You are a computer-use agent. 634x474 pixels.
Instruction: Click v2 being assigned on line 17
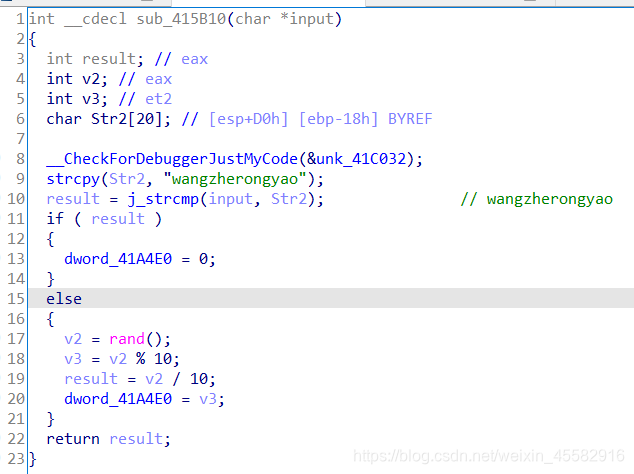pyautogui.click(x=73, y=339)
